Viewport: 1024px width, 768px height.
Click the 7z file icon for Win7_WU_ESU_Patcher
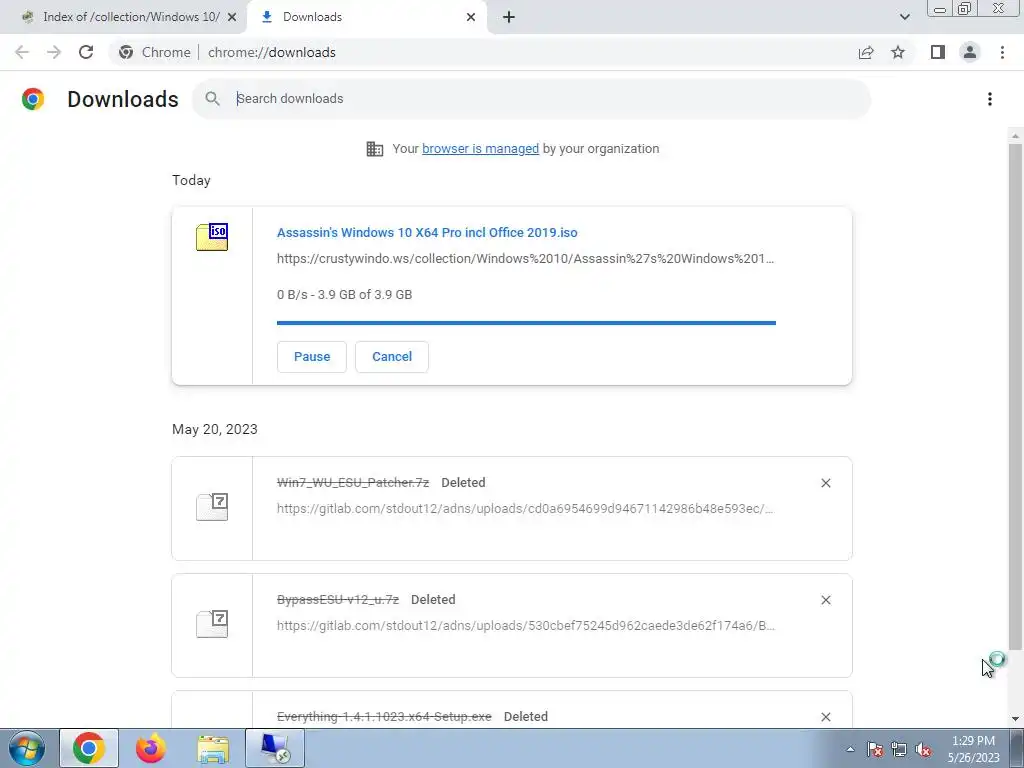(x=212, y=507)
